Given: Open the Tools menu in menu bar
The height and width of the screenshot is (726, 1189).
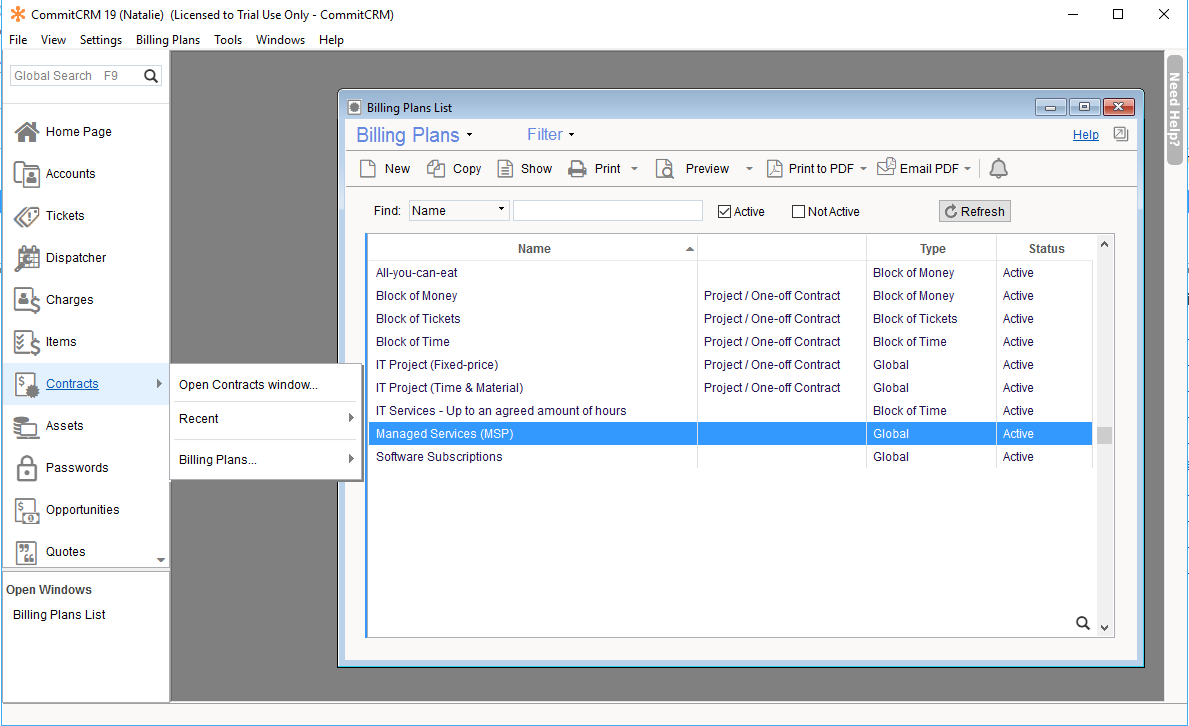Looking at the screenshot, I should [x=228, y=40].
